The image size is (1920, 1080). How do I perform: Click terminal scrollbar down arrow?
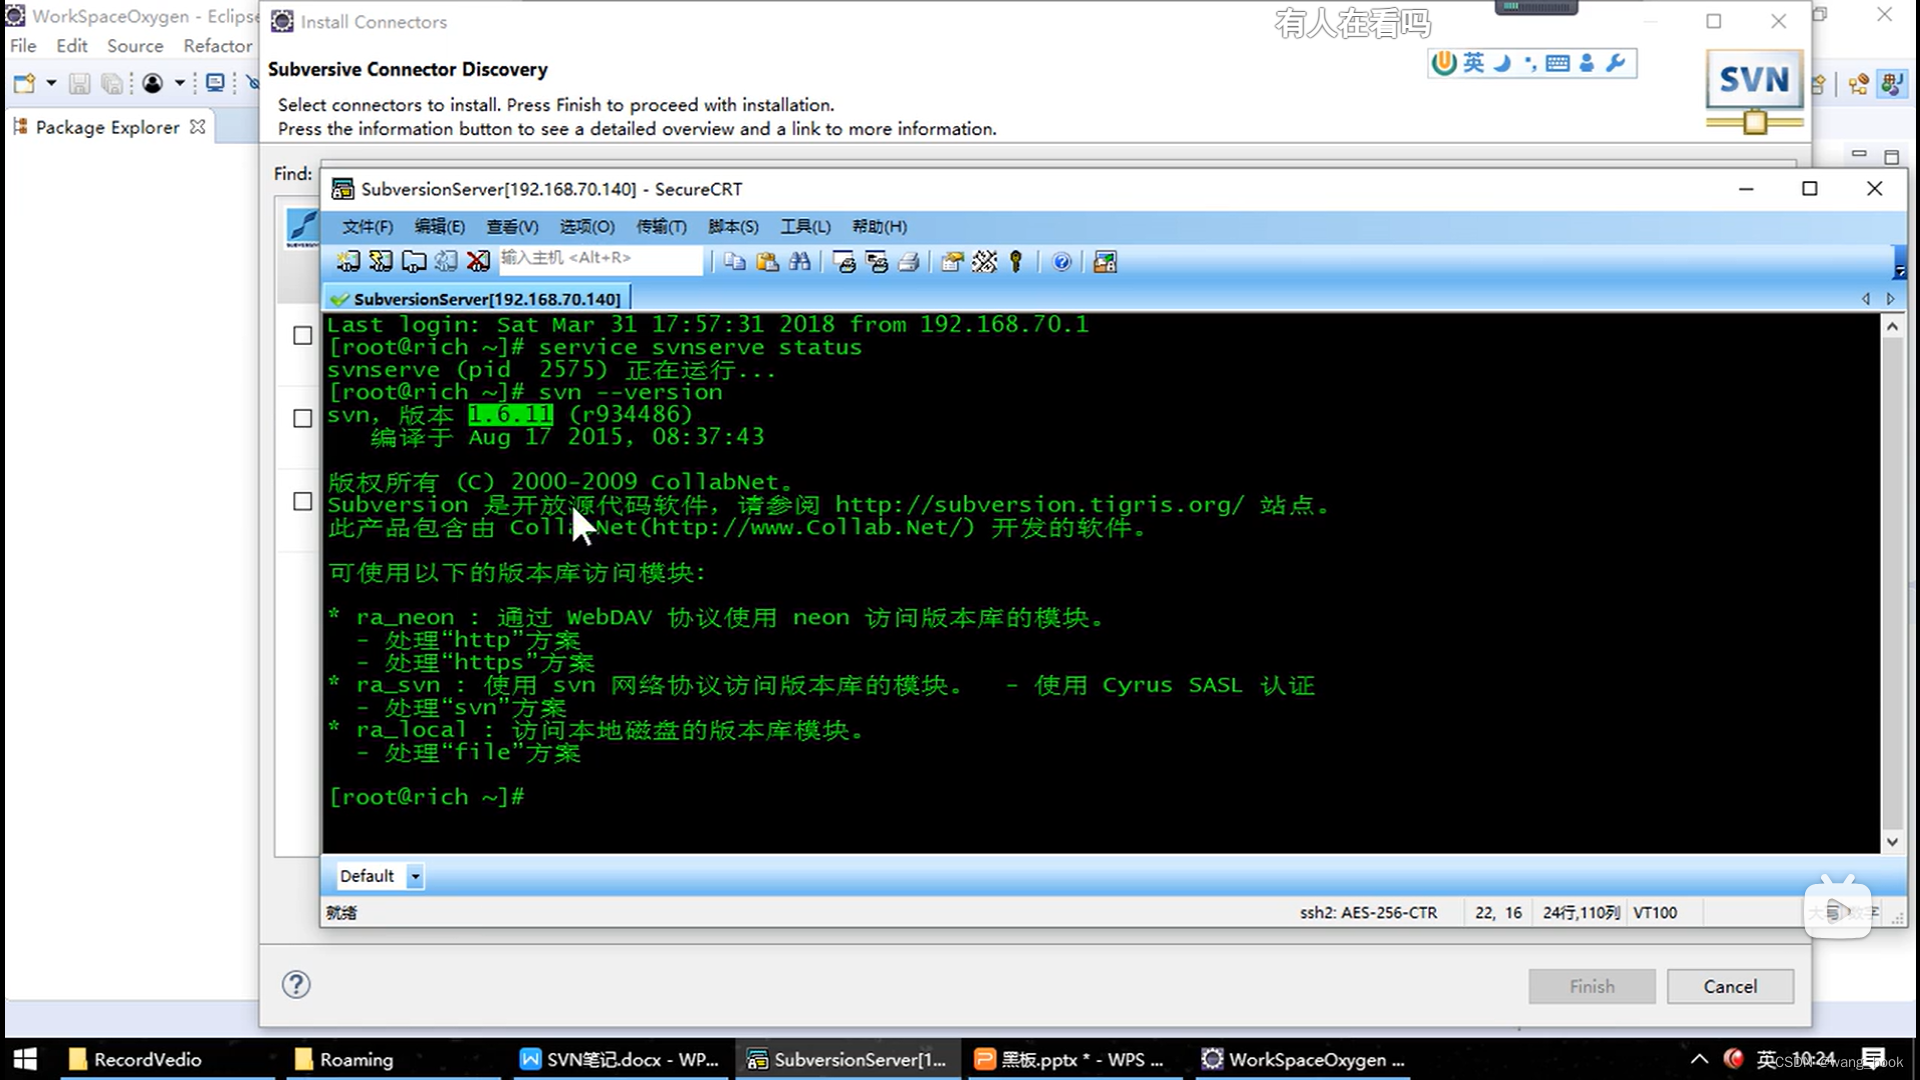point(1892,842)
